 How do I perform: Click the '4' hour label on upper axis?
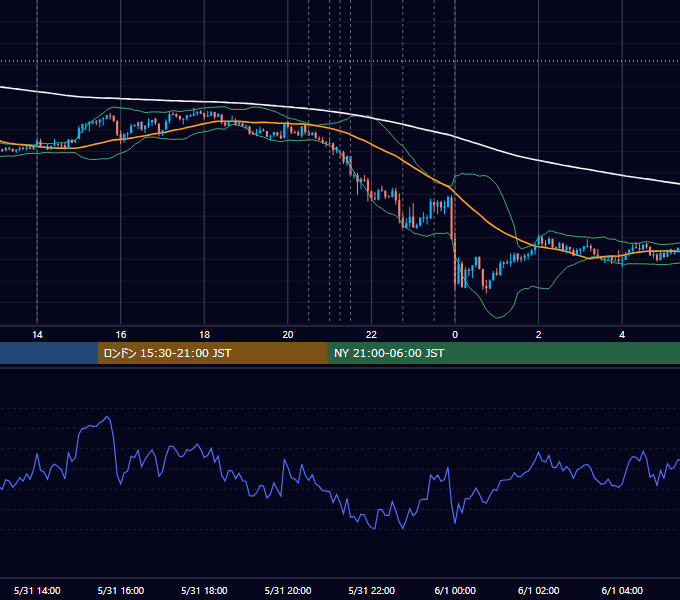[622, 335]
